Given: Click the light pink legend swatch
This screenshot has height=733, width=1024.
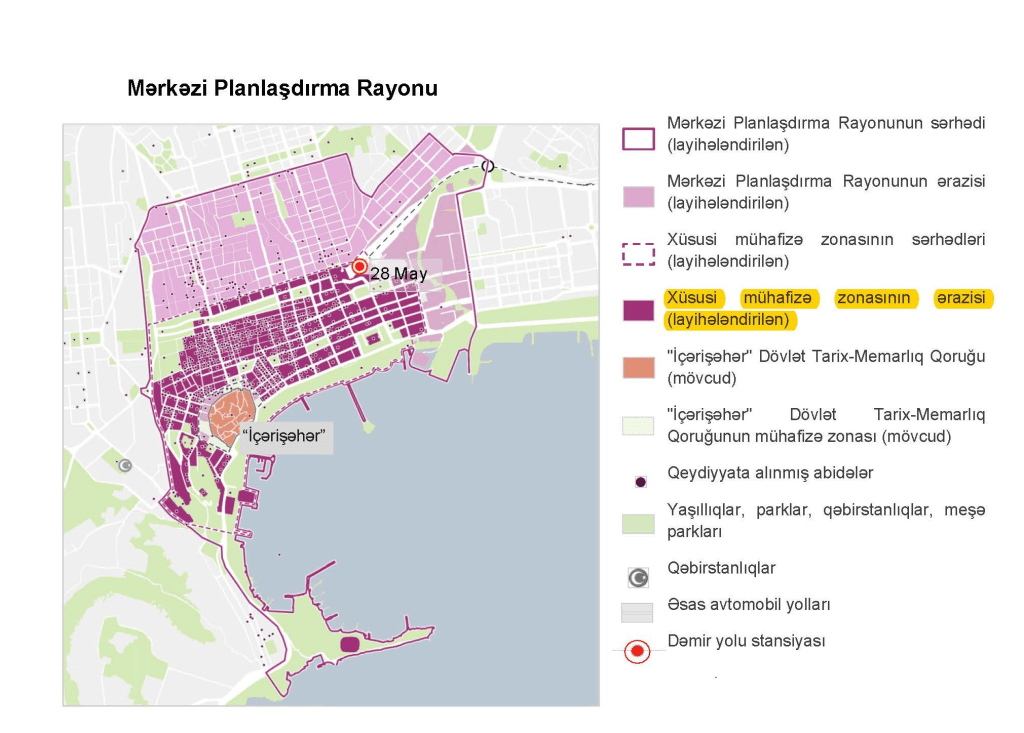Looking at the screenshot, I should 638,196.
